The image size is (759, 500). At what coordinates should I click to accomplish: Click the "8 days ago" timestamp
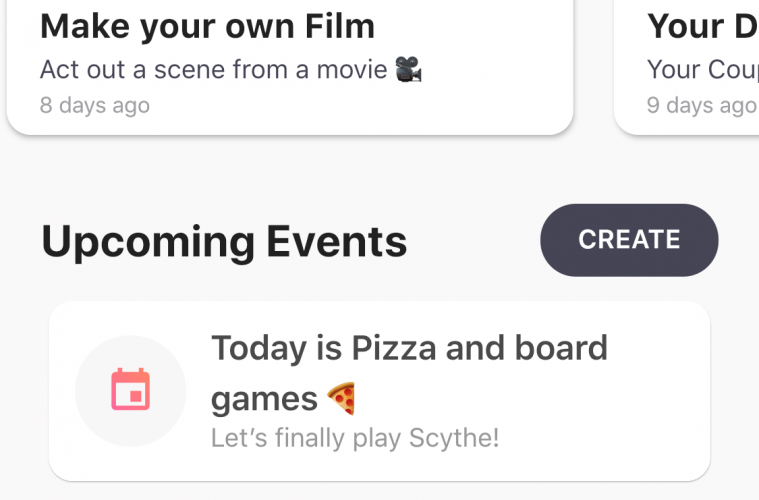point(95,105)
